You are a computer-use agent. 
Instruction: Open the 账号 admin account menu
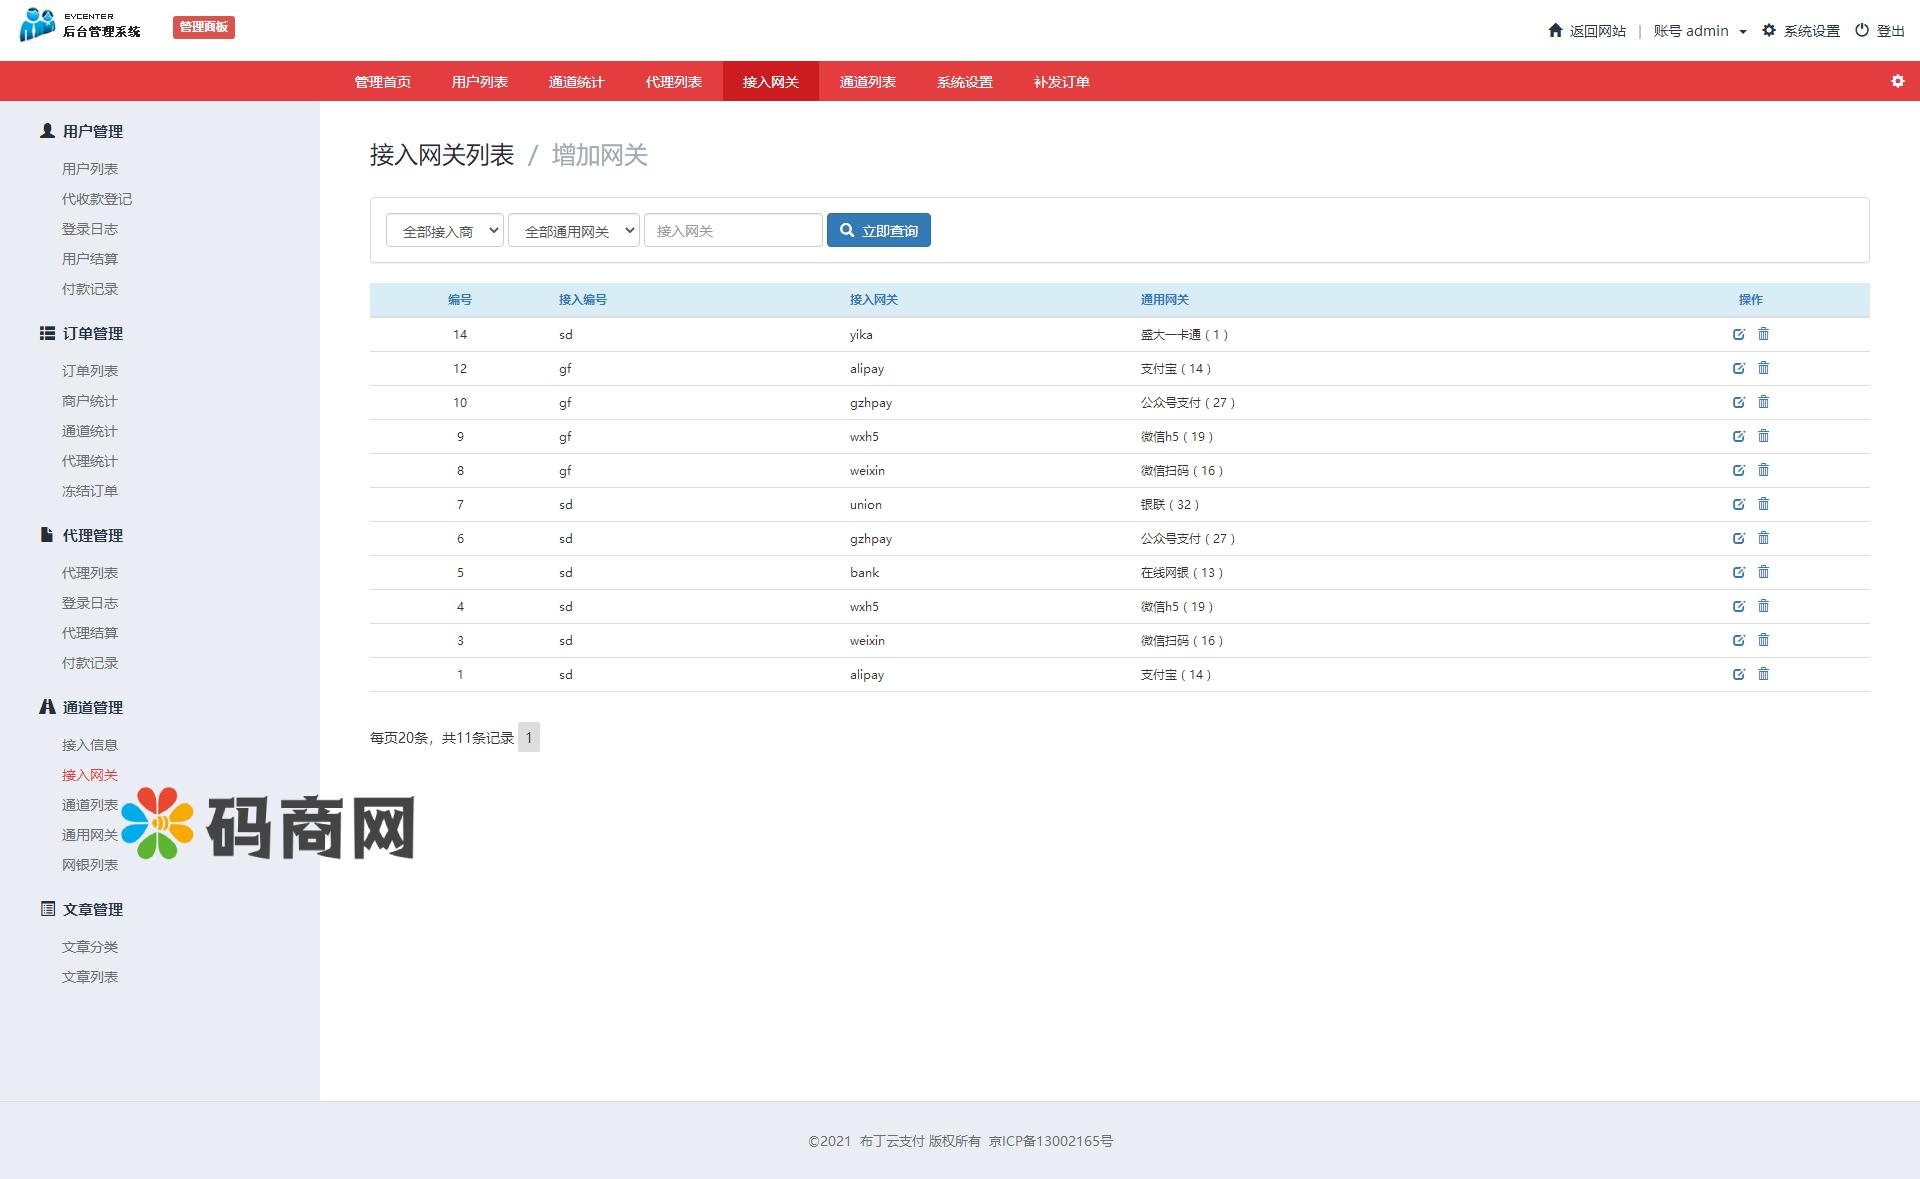click(x=1699, y=31)
